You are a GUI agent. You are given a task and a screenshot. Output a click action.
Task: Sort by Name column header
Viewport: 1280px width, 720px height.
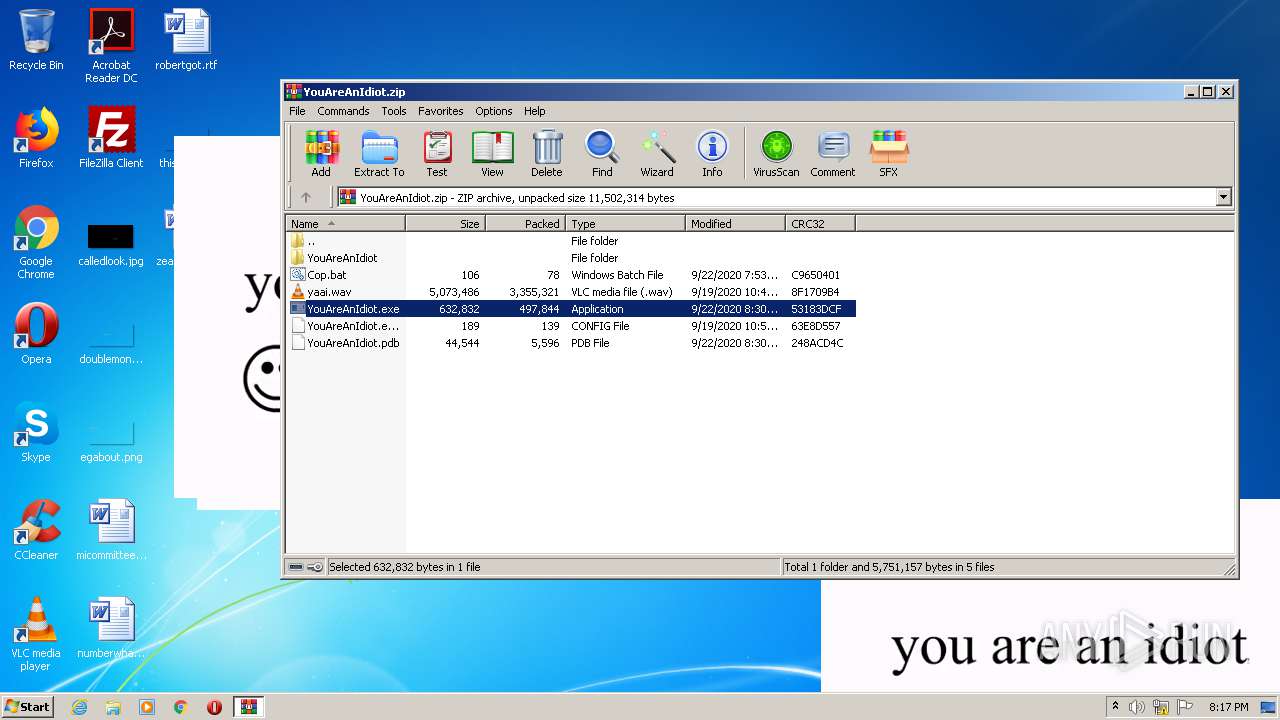point(345,224)
